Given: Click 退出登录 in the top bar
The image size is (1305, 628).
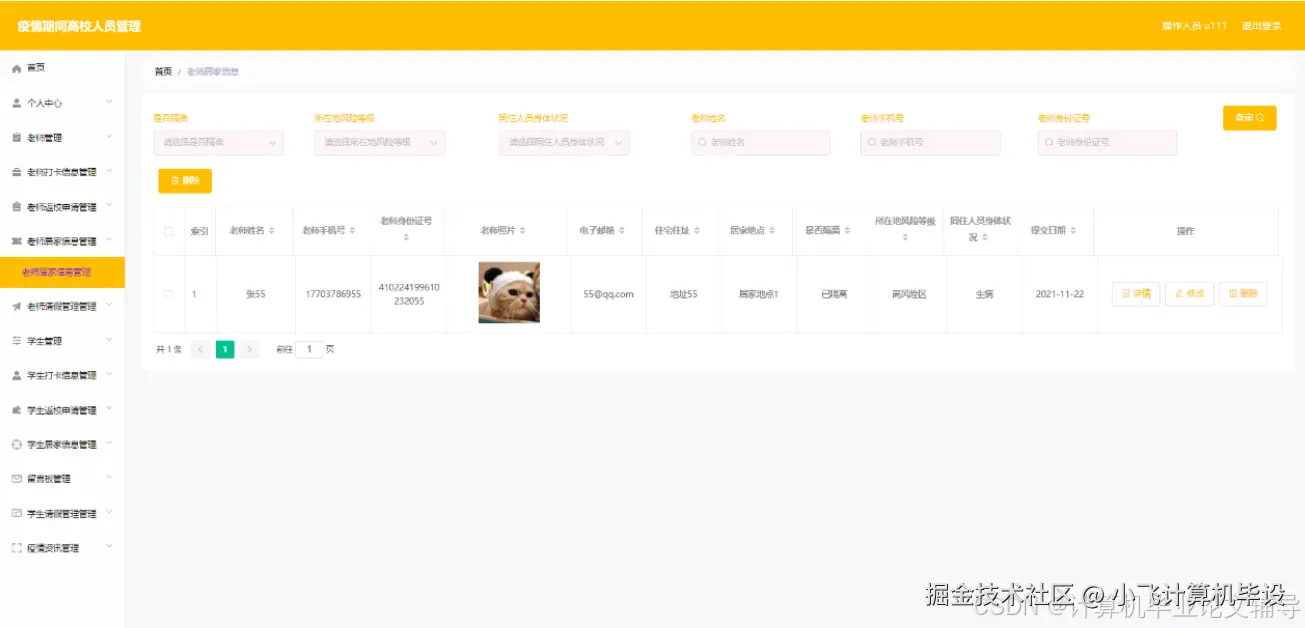Looking at the screenshot, I should (1261, 26).
